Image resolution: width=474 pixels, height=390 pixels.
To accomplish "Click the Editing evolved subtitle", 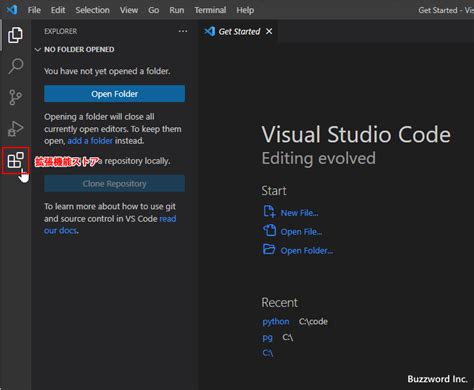I will point(318,158).
